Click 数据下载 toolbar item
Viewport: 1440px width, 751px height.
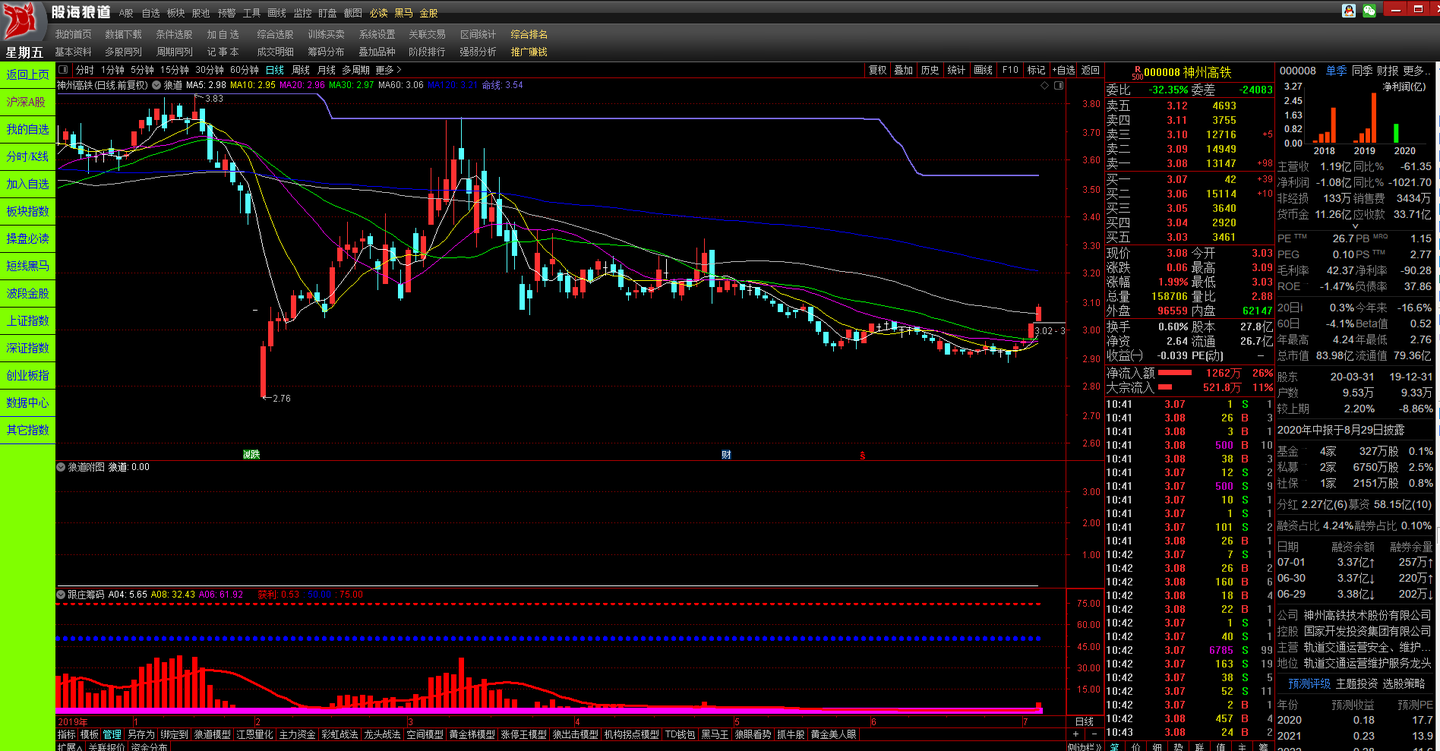(x=123, y=34)
